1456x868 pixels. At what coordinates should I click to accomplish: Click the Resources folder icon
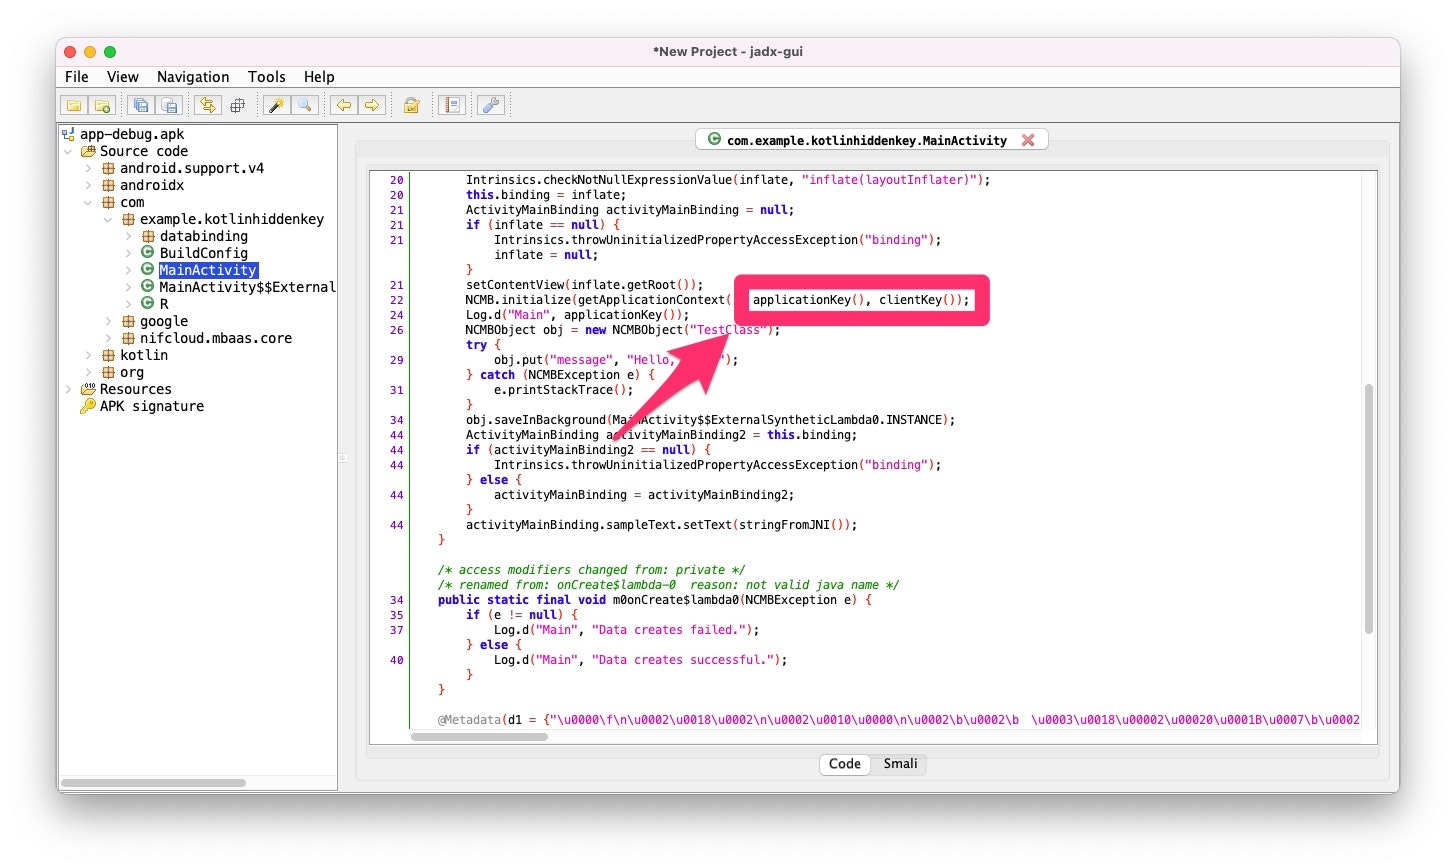point(88,390)
